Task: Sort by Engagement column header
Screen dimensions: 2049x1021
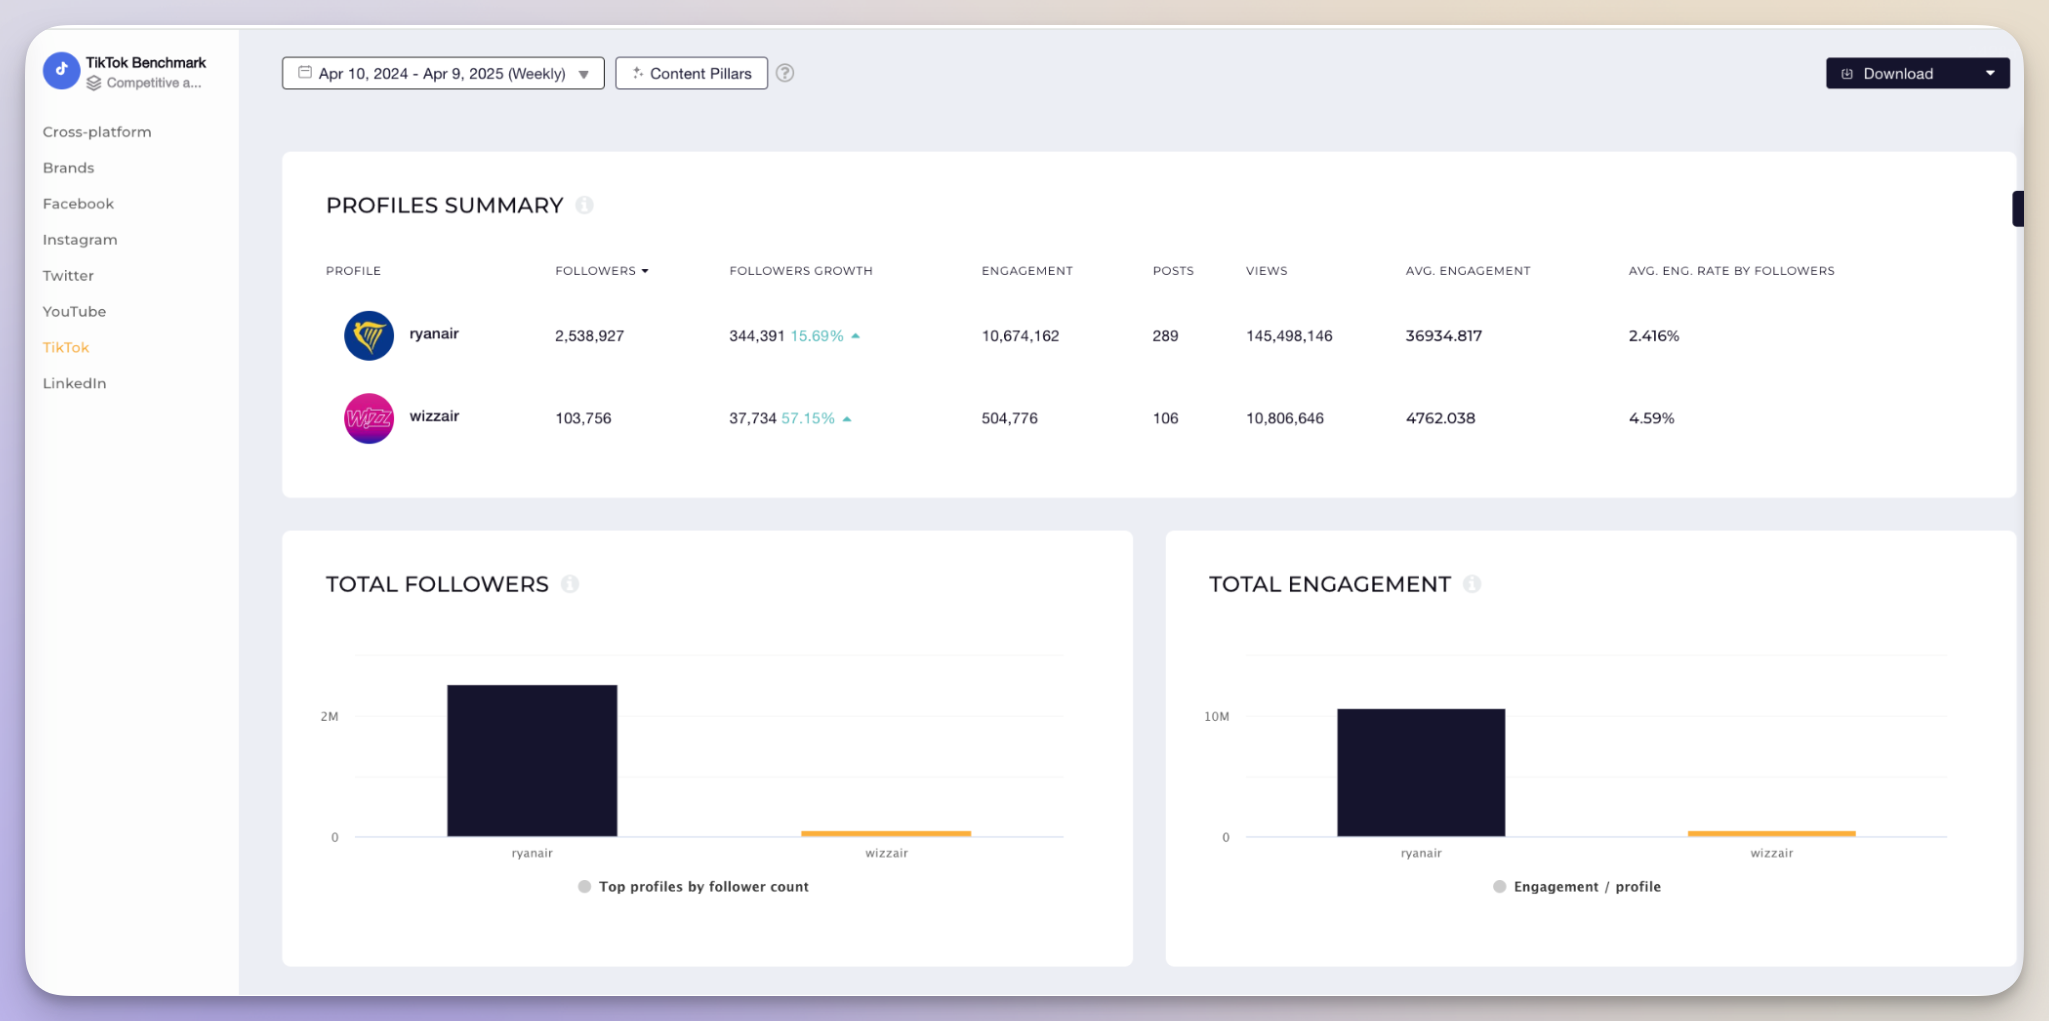Action: coord(1027,271)
